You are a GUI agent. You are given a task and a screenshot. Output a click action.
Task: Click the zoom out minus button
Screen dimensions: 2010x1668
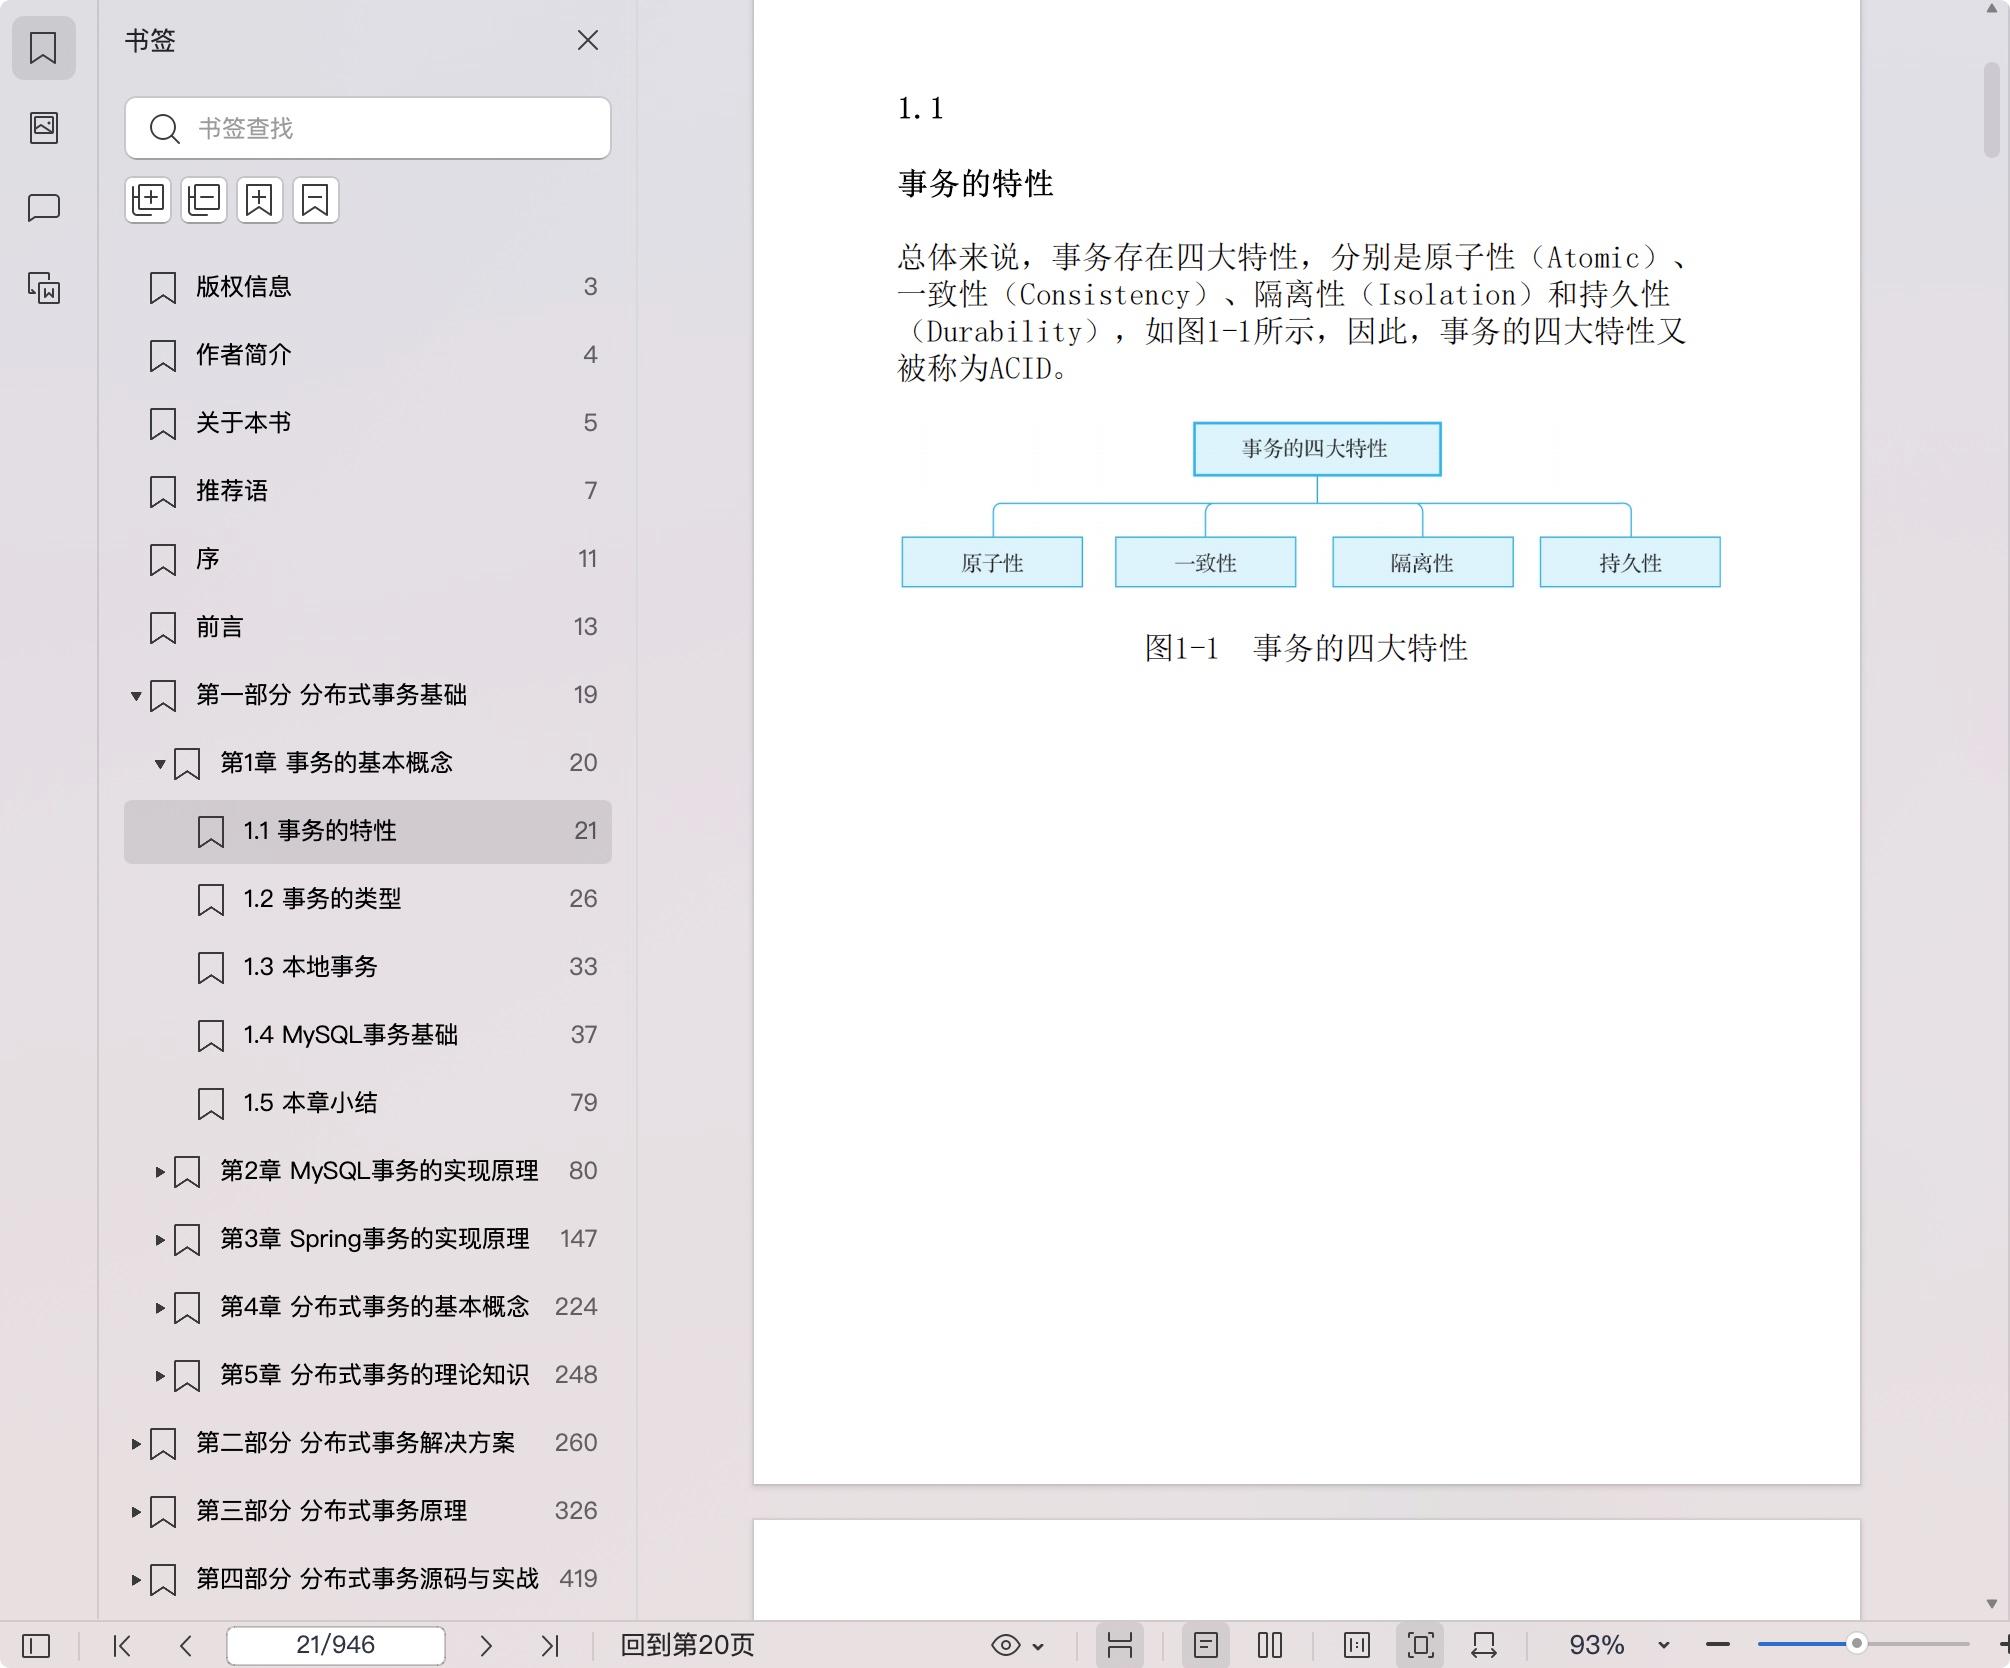(x=1718, y=1645)
